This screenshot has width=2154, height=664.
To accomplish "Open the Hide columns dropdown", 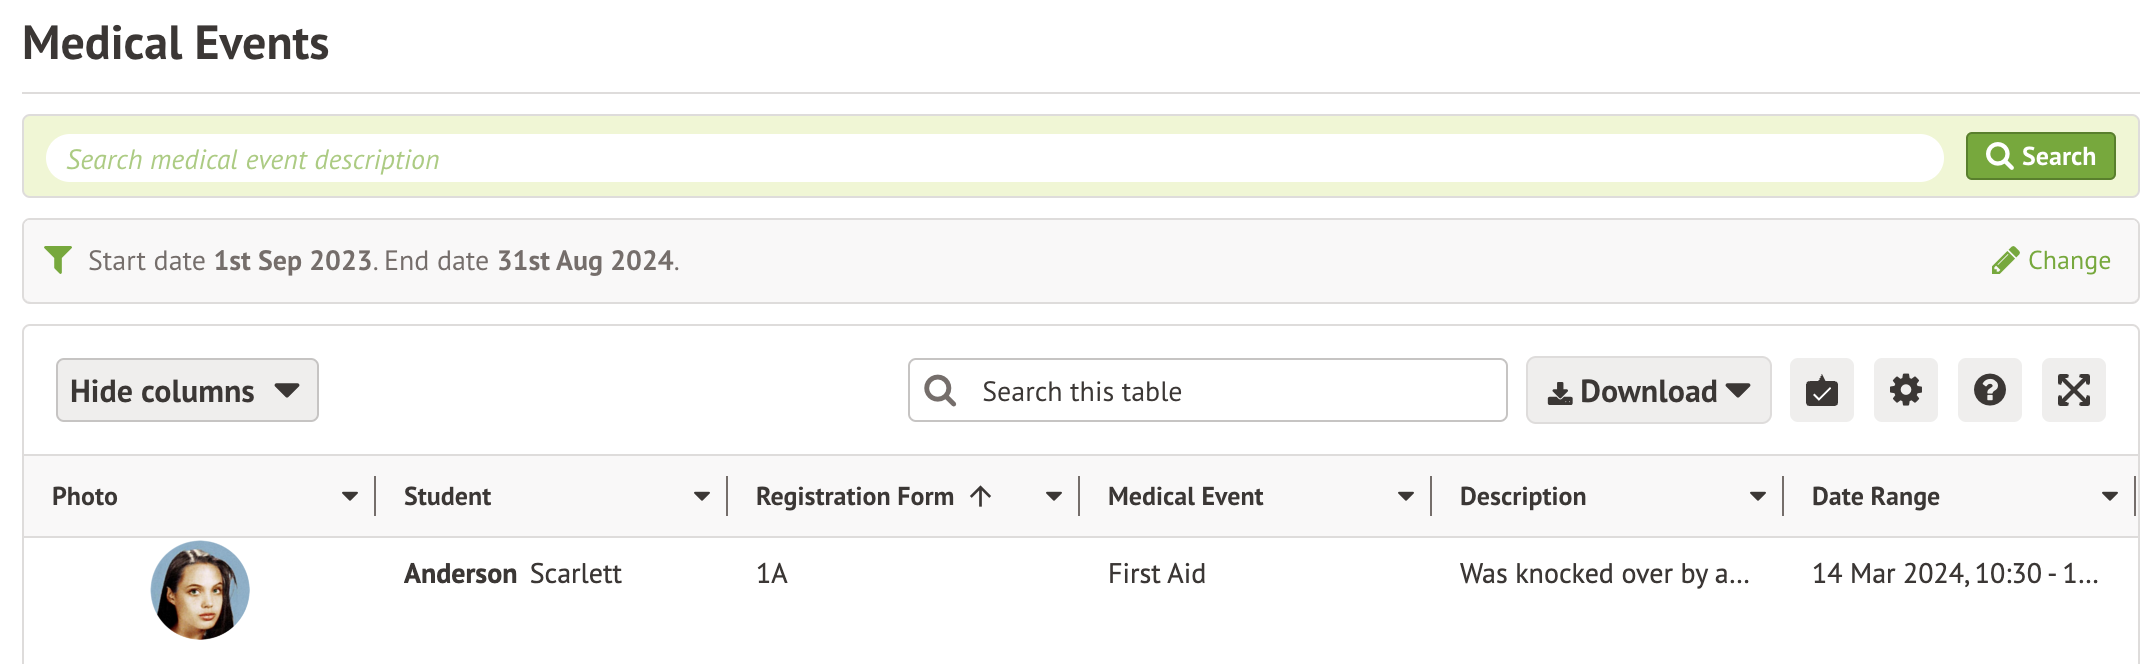I will click(x=187, y=390).
